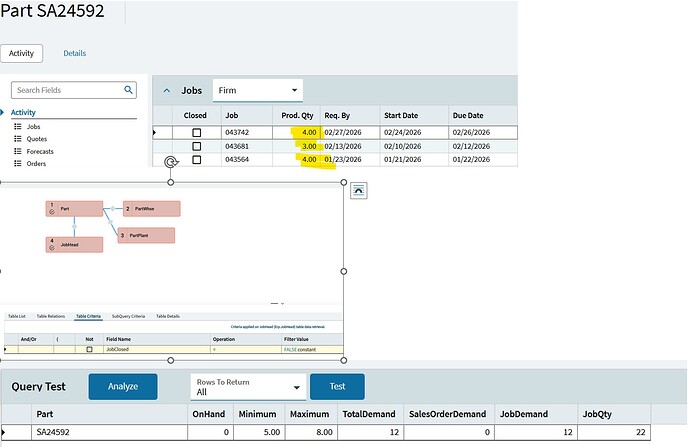Click the Maximum value 8.00 cell

point(311,432)
